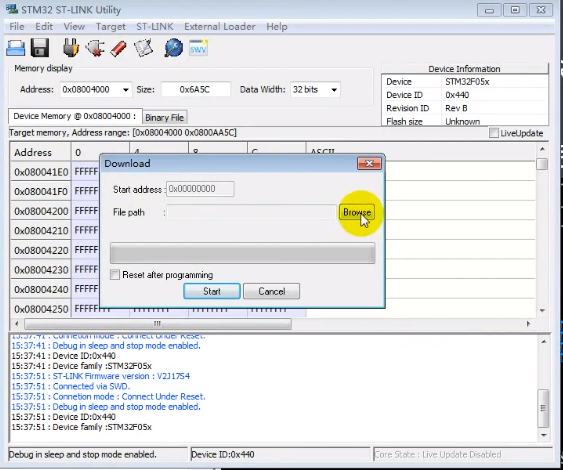Open the Address dropdown arrow

click(126, 90)
